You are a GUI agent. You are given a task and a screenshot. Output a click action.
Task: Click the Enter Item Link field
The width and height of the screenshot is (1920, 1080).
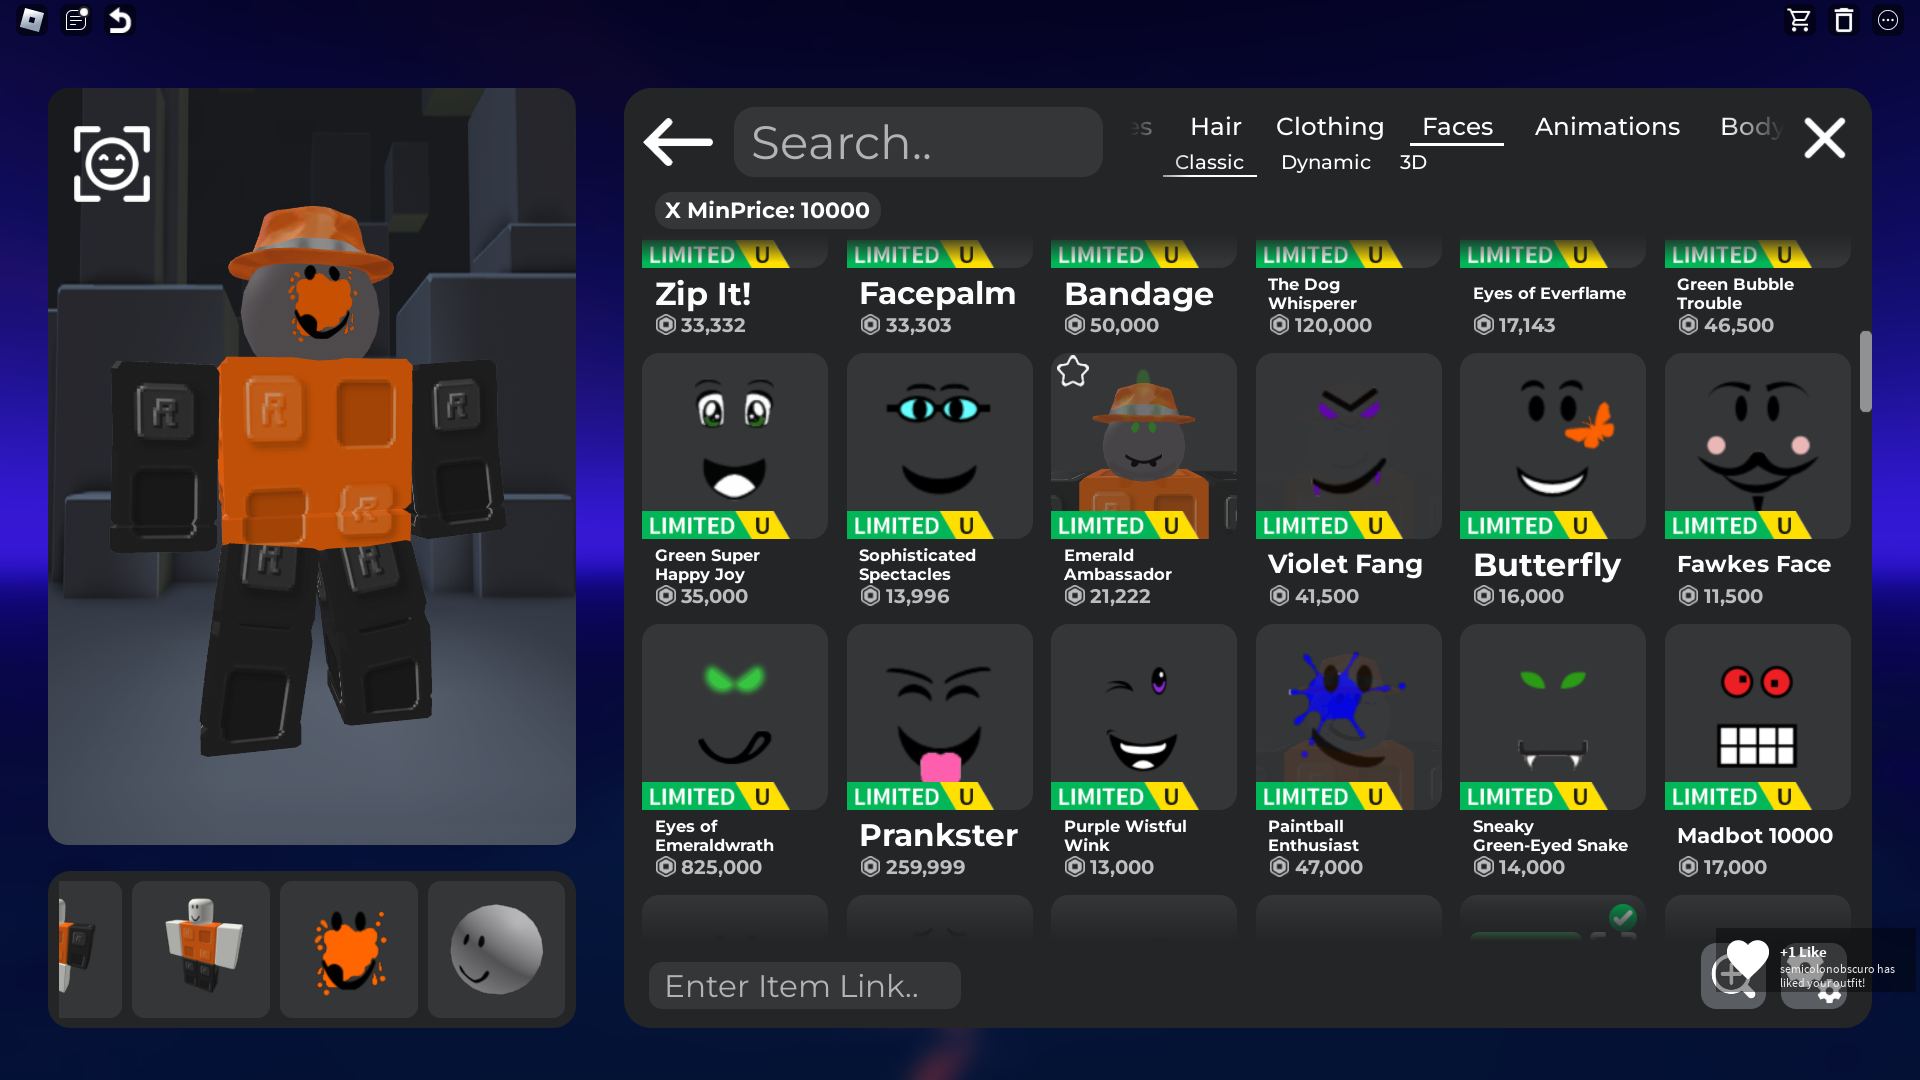(804, 986)
